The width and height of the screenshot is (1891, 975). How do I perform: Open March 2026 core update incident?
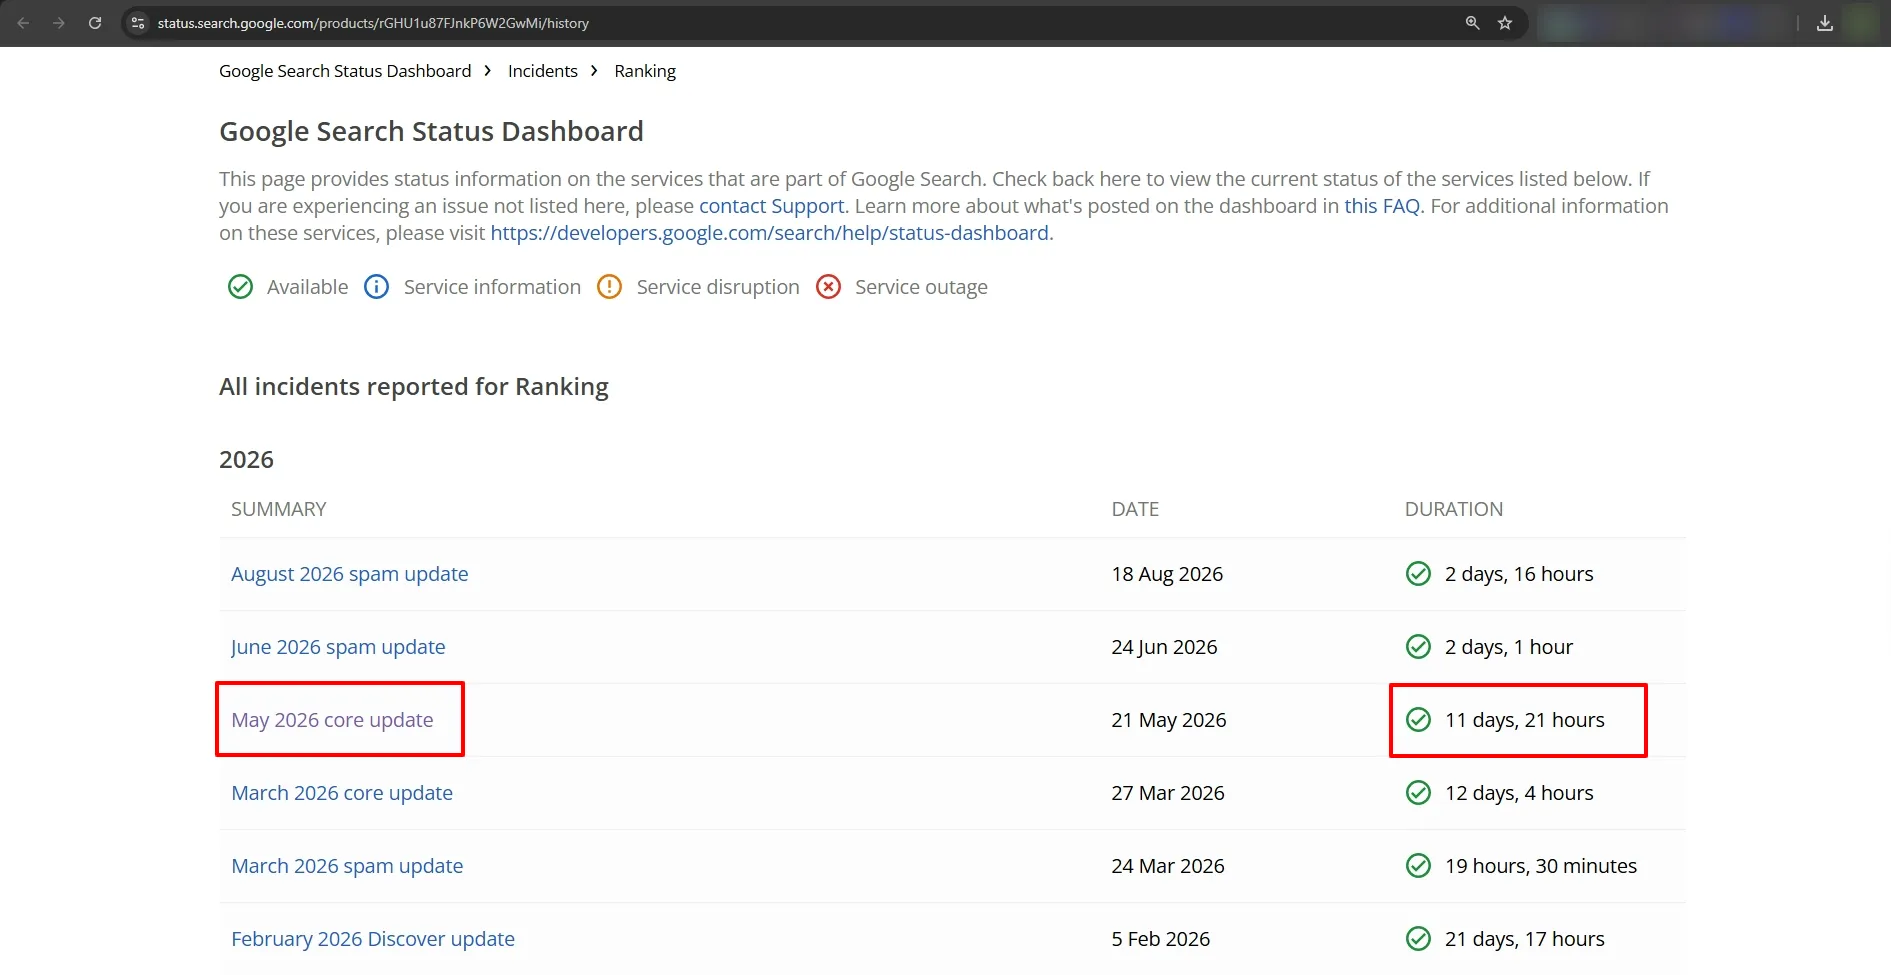[x=342, y=793]
